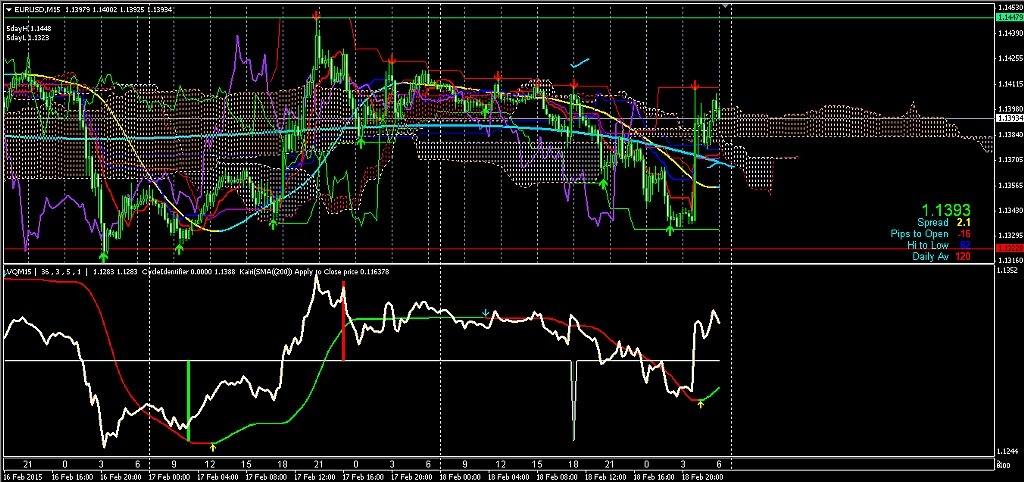Click the 1.14390 price scale label
This screenshot has width=1024, height=482.
(x=1010, y=33)
